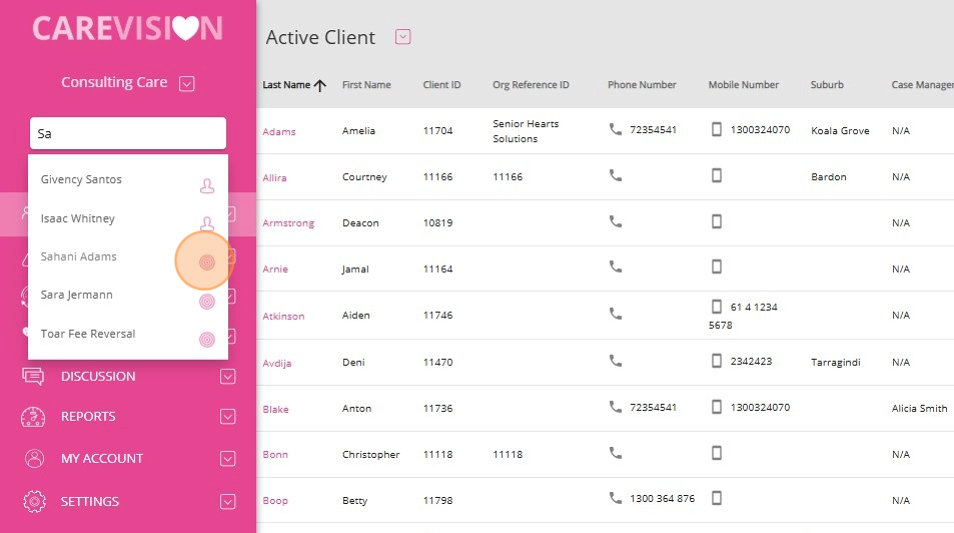The image size is (954, 533).
Task: Open client Armstrong record link
Action: (x=288, y=223)
